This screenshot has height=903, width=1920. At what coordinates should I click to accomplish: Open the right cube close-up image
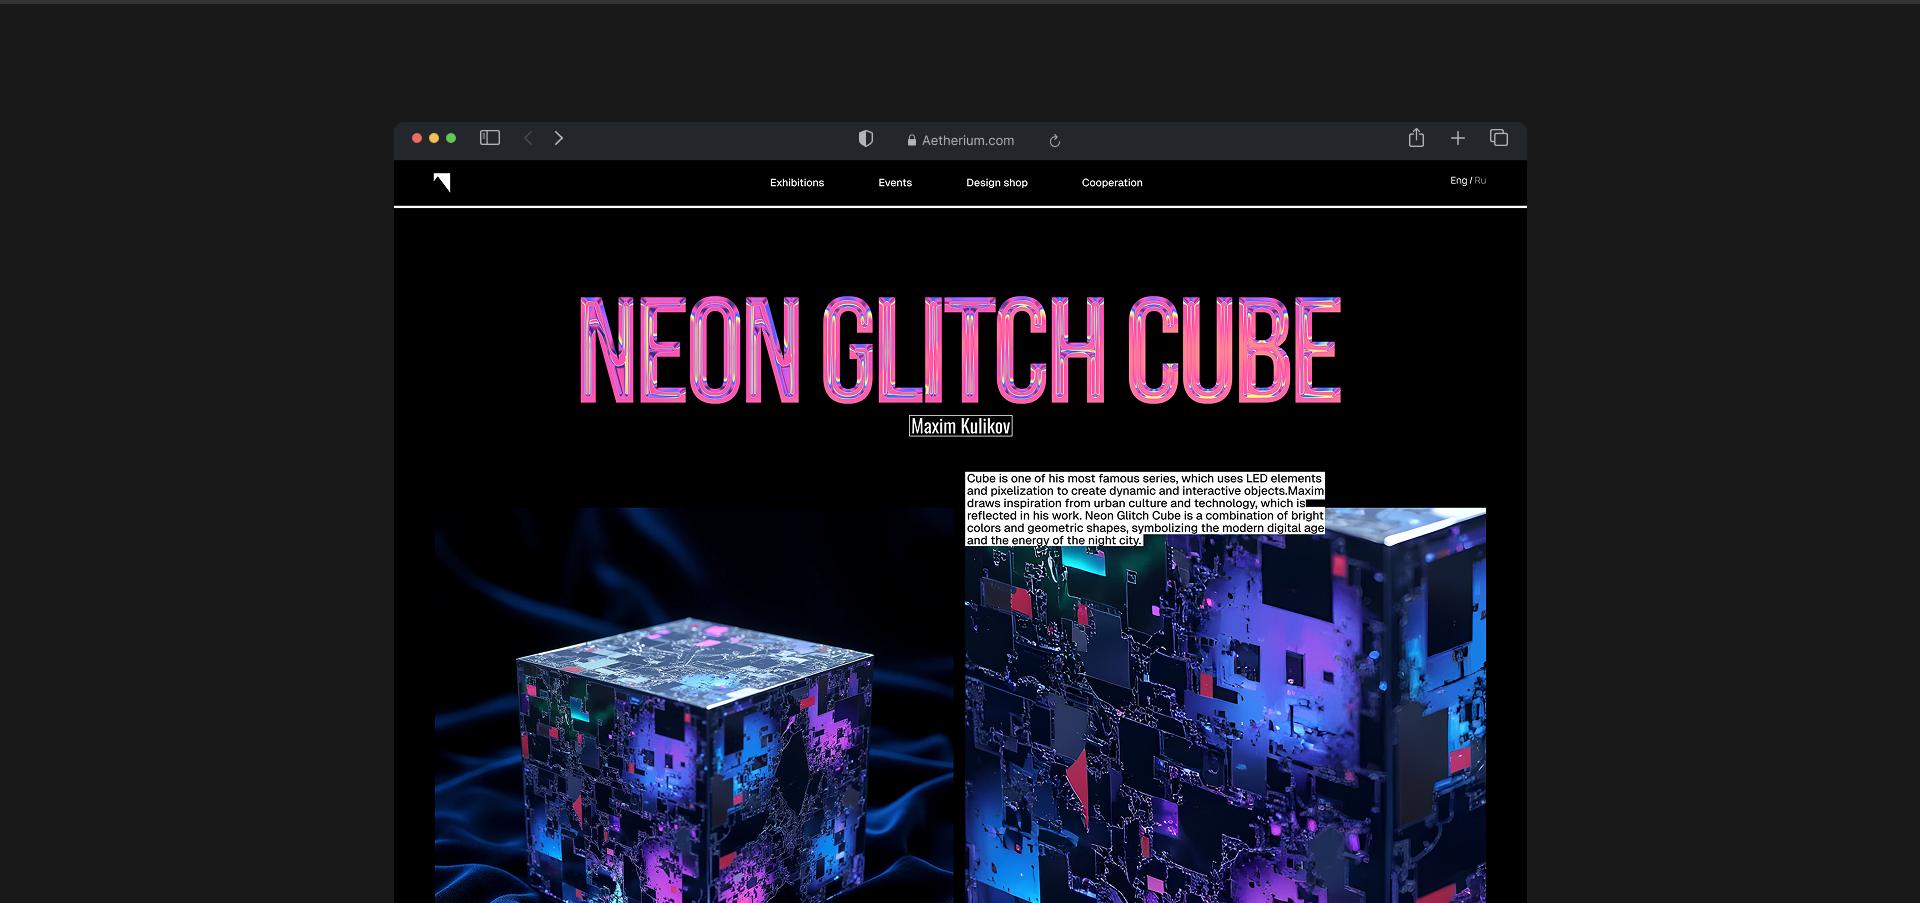1224,730
